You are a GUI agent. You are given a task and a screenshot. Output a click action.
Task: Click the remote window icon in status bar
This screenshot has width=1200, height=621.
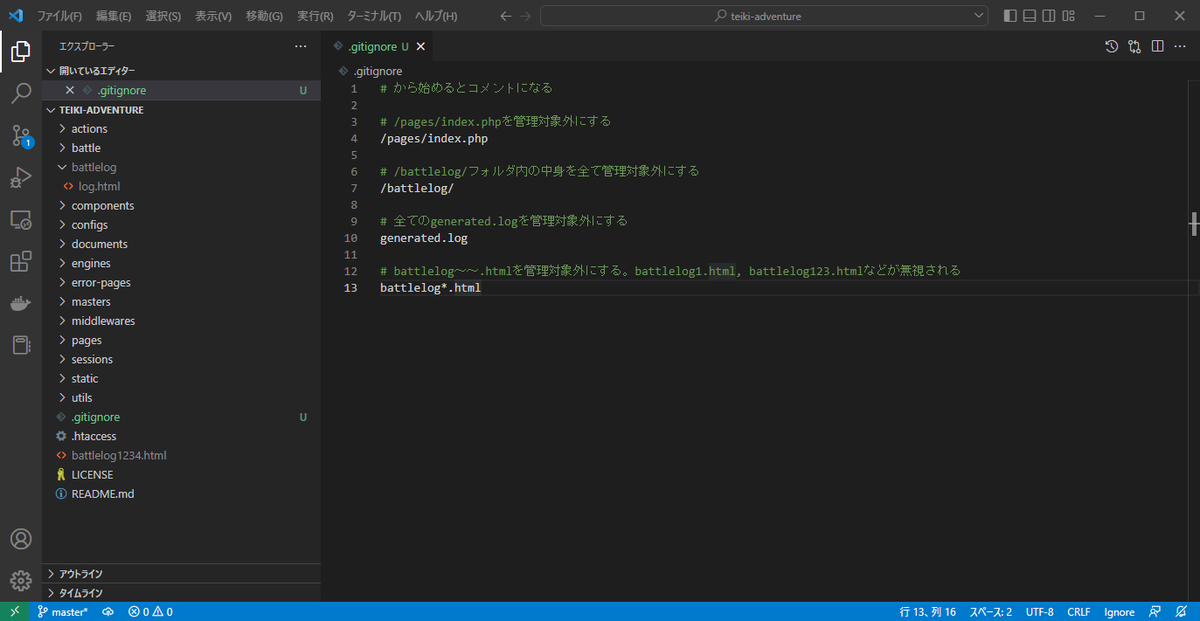(14, 611)
